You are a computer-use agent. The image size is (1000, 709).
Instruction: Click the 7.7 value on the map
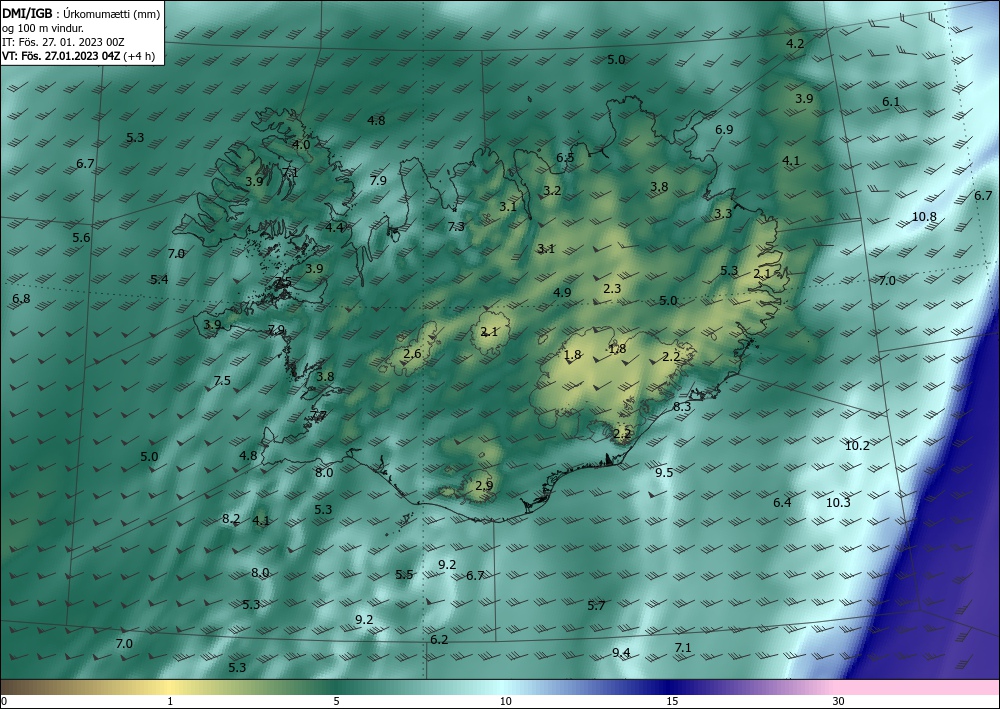click(319, 416)
